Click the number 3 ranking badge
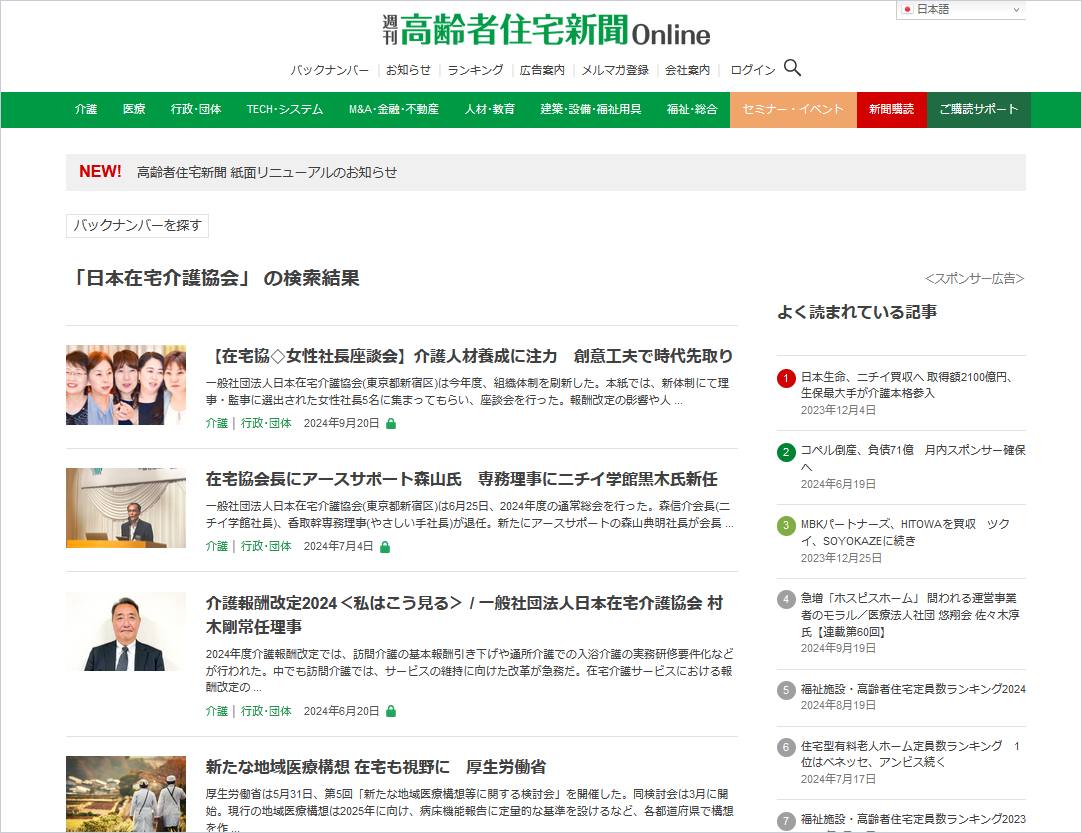Viewport: 1082px width, 833px height. coord(786,526)
